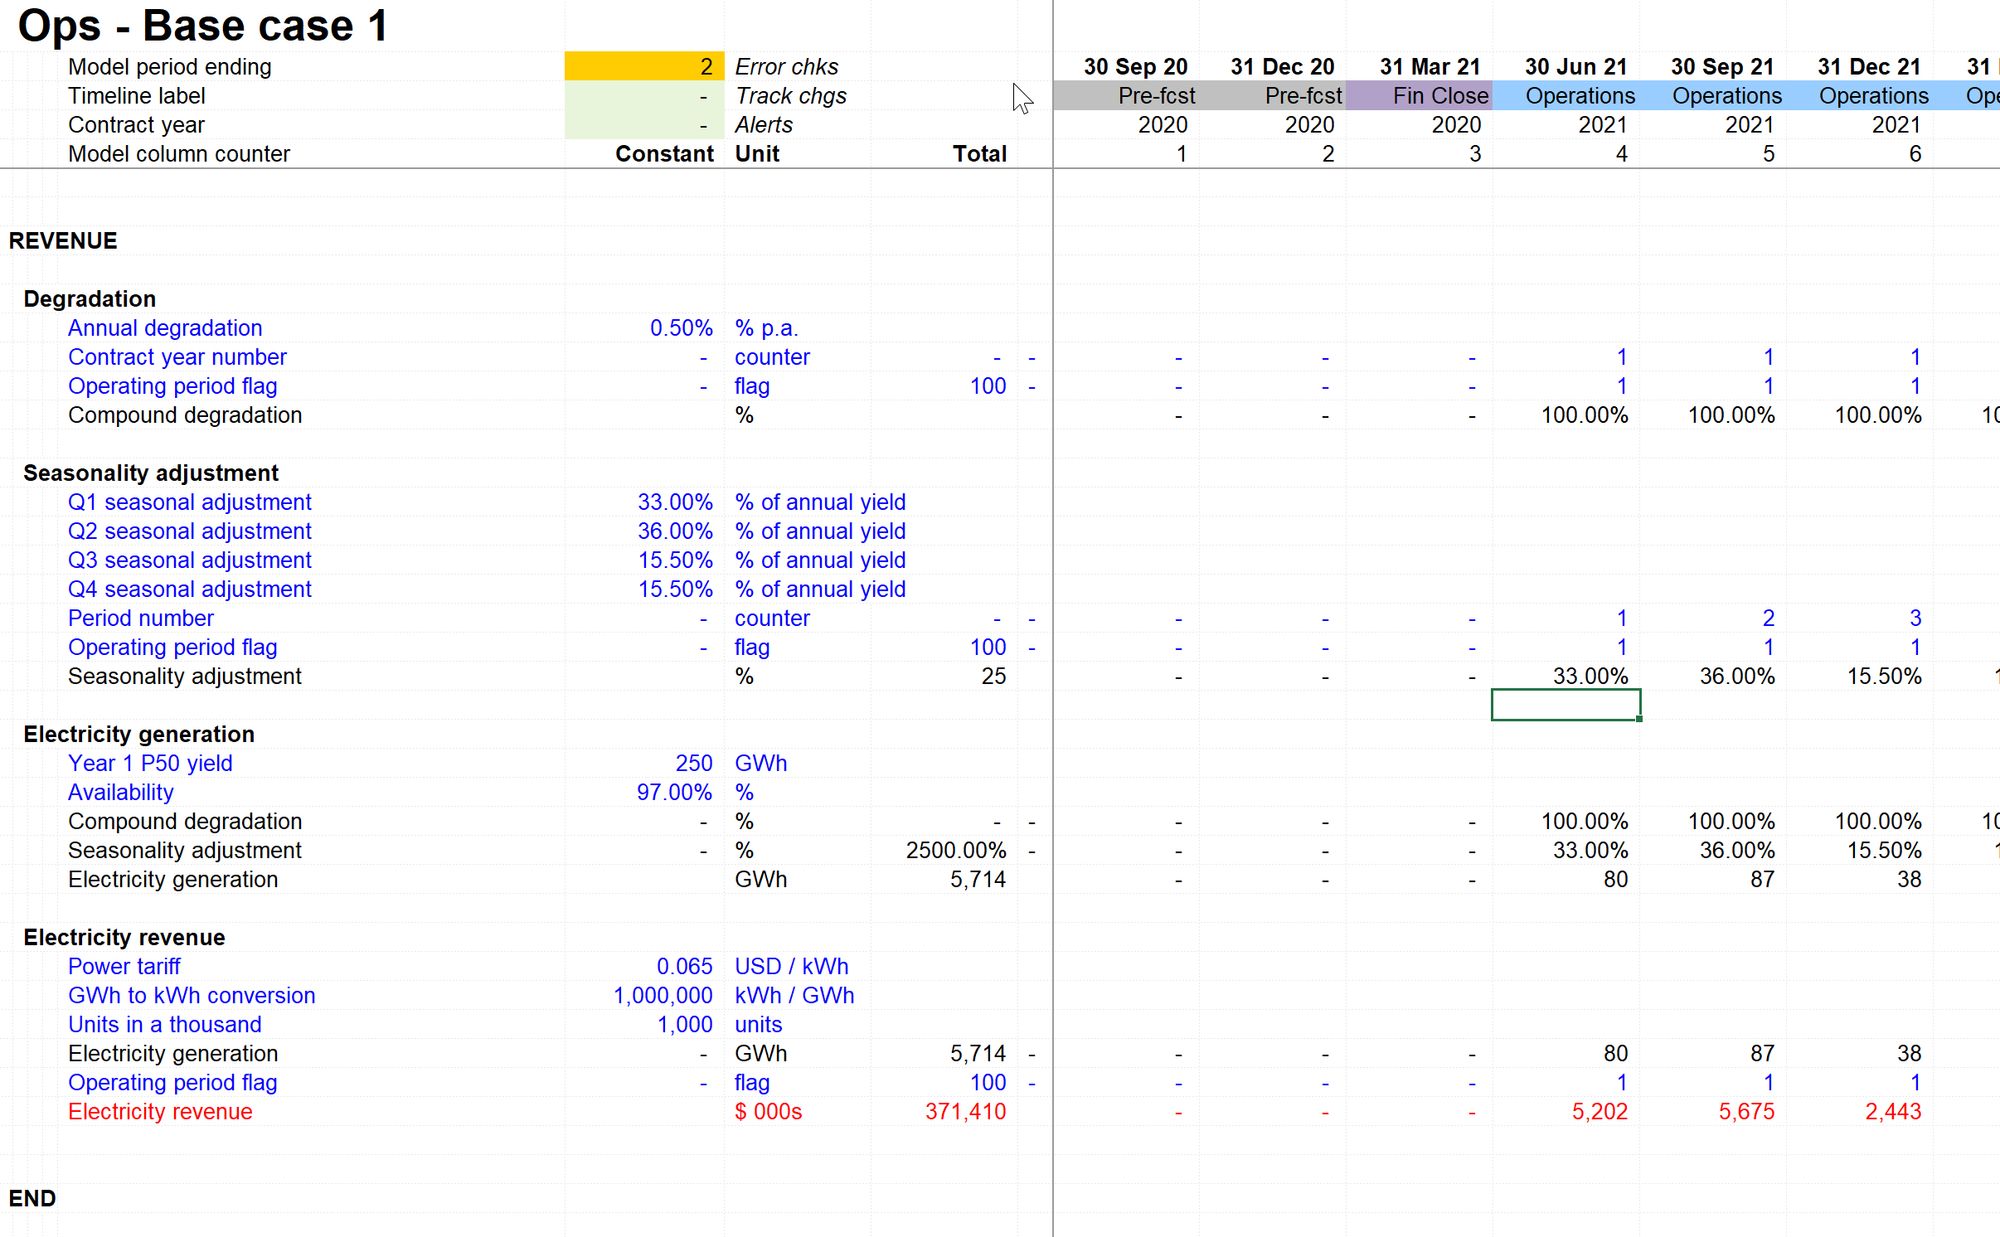The height and width of the screenshot is (1237, 2000).
Task: Select the REVENUE section heading
Action: tap(63, 241)
